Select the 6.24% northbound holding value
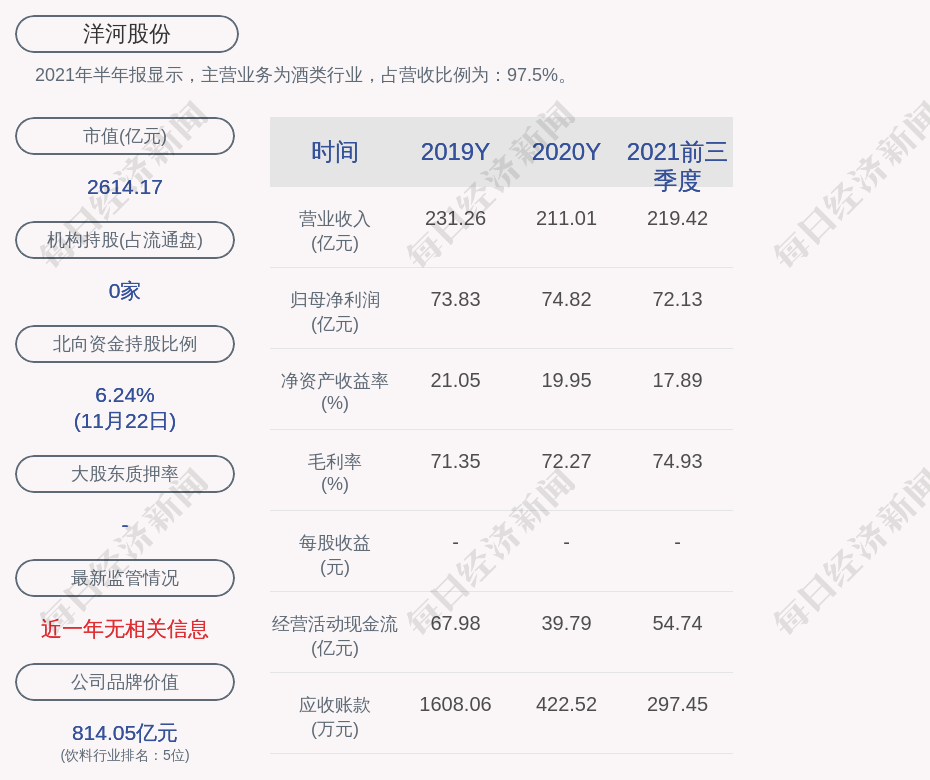The image size is (930, 780). coord(125,395)
